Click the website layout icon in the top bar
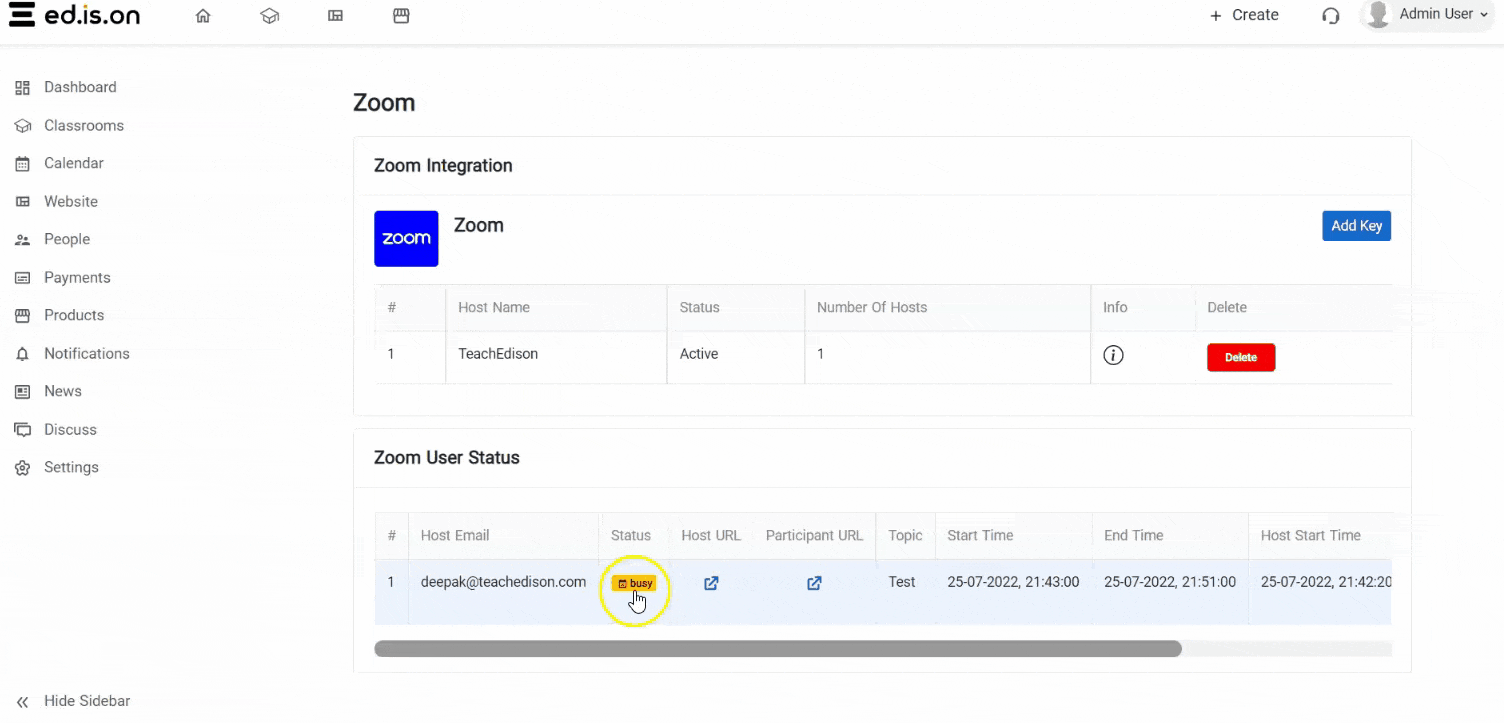The height and width of the screenshot is (723, 1504). 335,16
